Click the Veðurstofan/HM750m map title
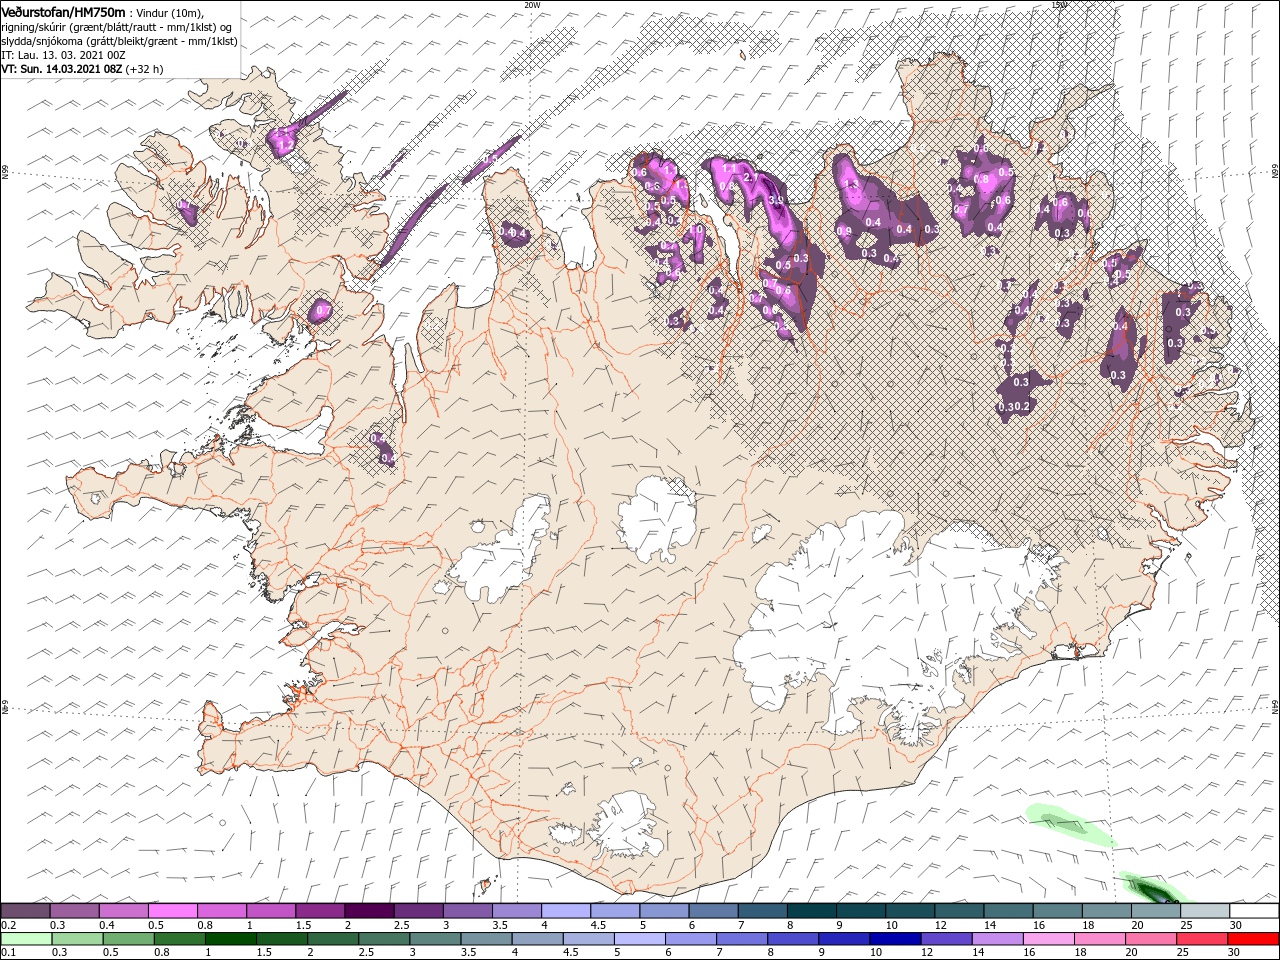This screenshot has height=960, width=1280. tap(64, 11)
